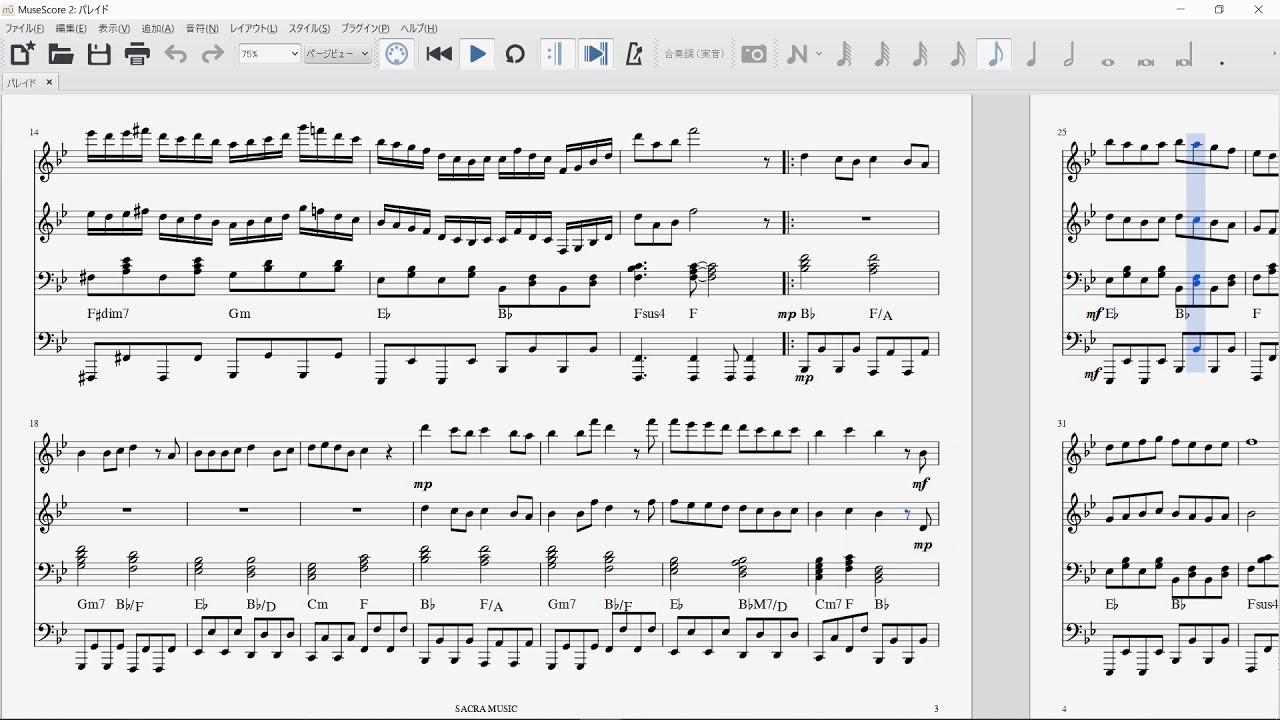Toggle the metronome
The image size is (1280, 720).
click(633, 54)
